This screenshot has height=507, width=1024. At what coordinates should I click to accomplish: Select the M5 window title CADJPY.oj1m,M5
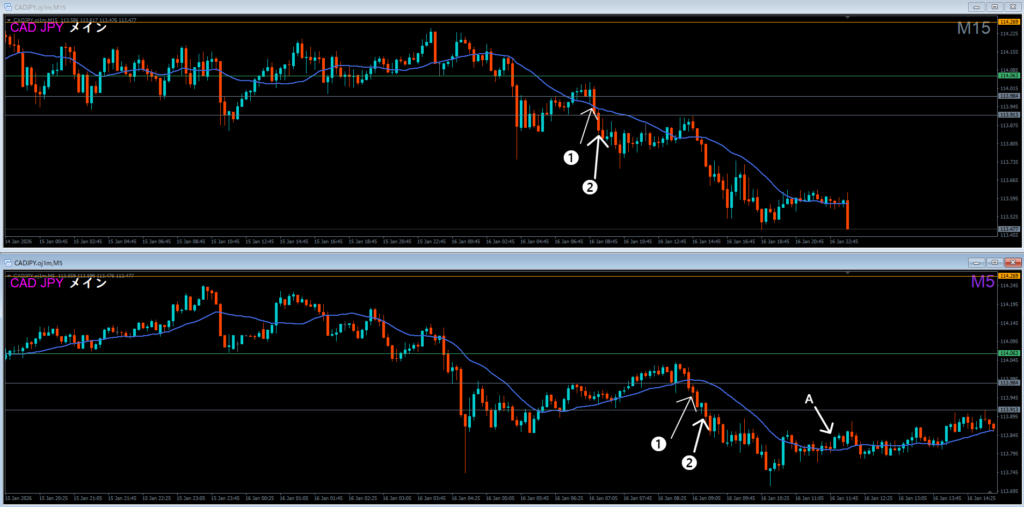(x=37, y=263)
